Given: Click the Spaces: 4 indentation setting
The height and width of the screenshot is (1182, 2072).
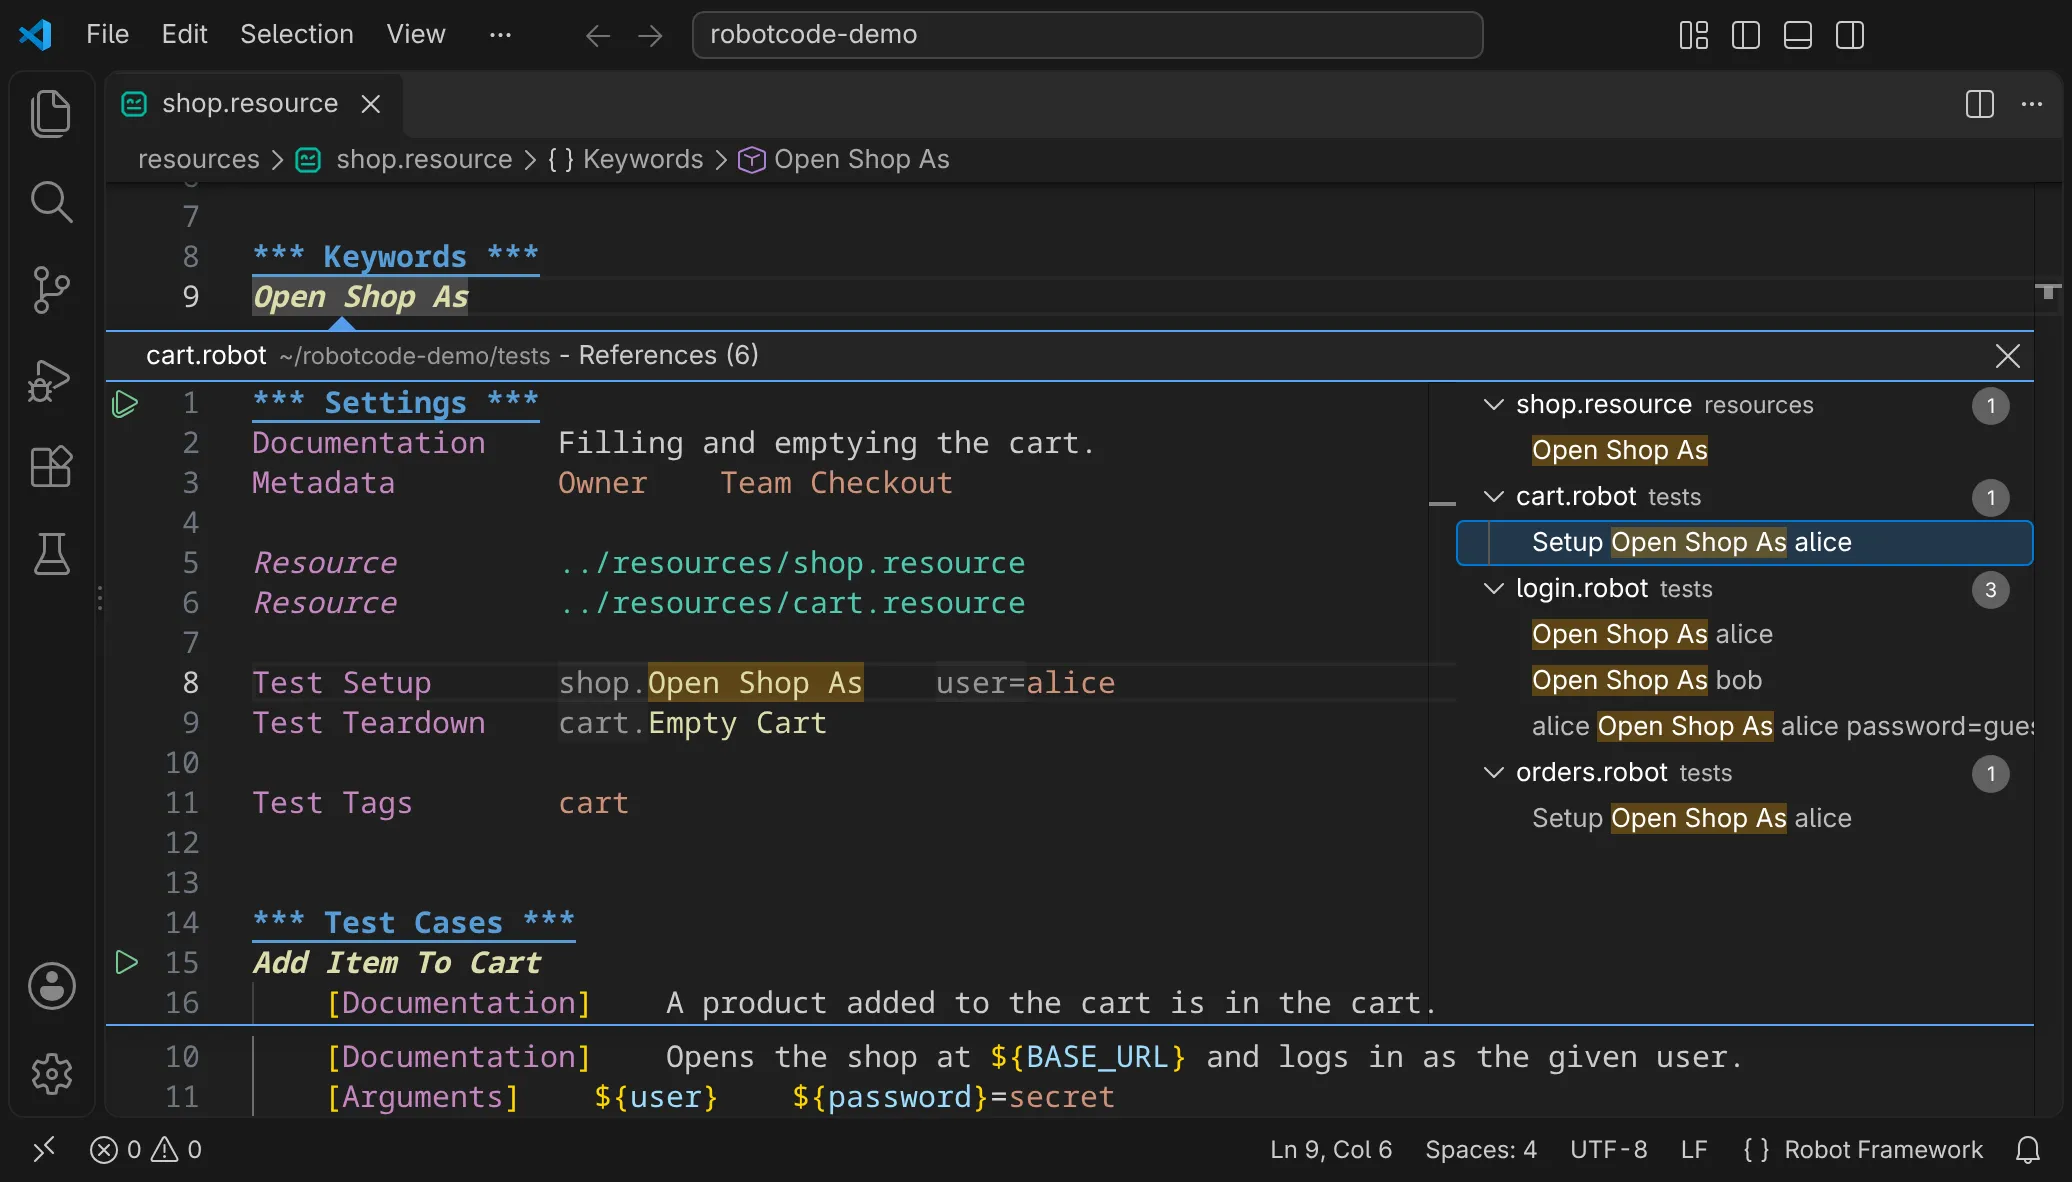Looking at the screenshot, I should click(x=1481, y=1150).
